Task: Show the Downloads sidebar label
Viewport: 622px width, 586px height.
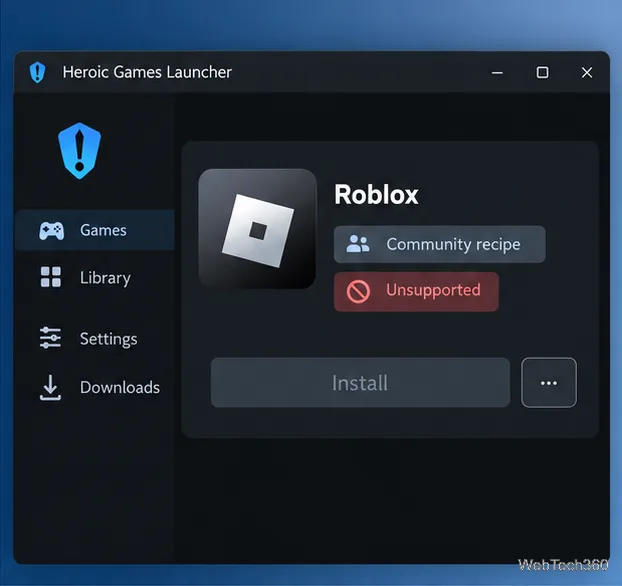Action: click(120, 388)
